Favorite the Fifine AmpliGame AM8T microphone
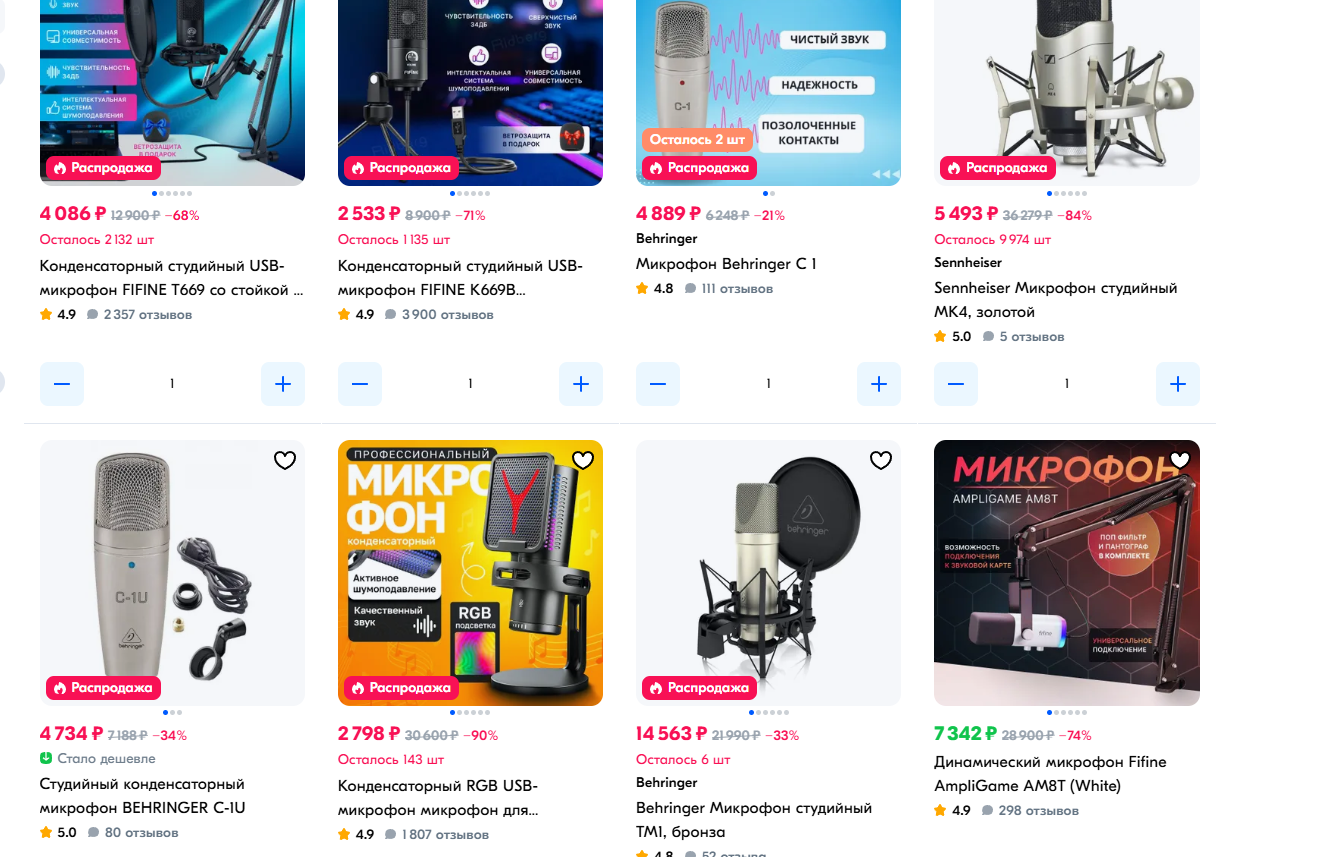 click(x=1180, y=460)
